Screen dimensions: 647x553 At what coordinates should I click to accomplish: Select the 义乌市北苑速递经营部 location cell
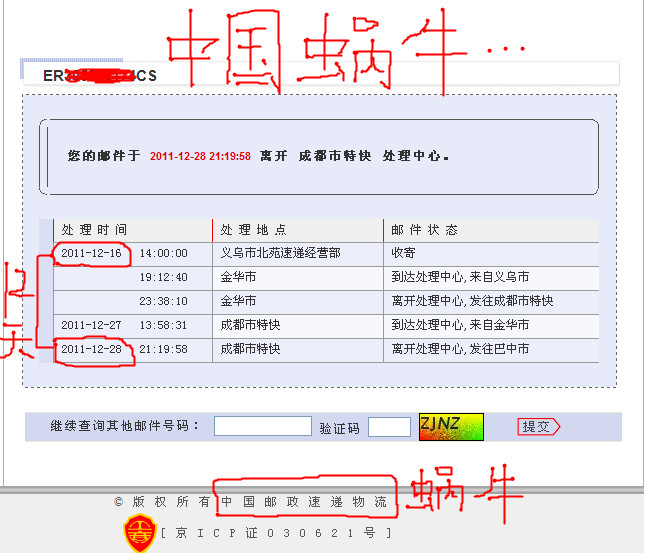pyautogui.click(x=280, y=254)
